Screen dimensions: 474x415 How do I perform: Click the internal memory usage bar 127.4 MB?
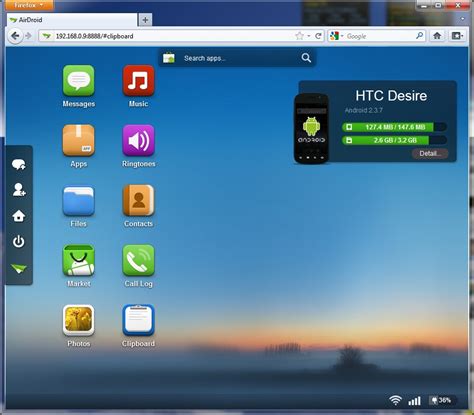pos(394,127)
